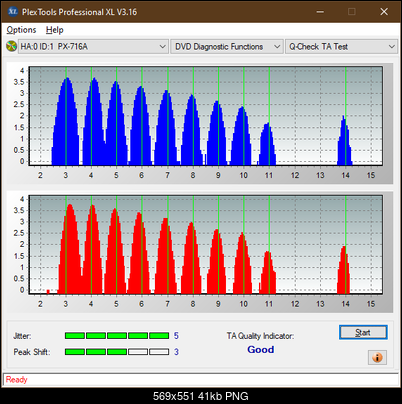This screenshot has height=404, width=402.
Task: Minimize the PlexTools window
Action: 320,12
